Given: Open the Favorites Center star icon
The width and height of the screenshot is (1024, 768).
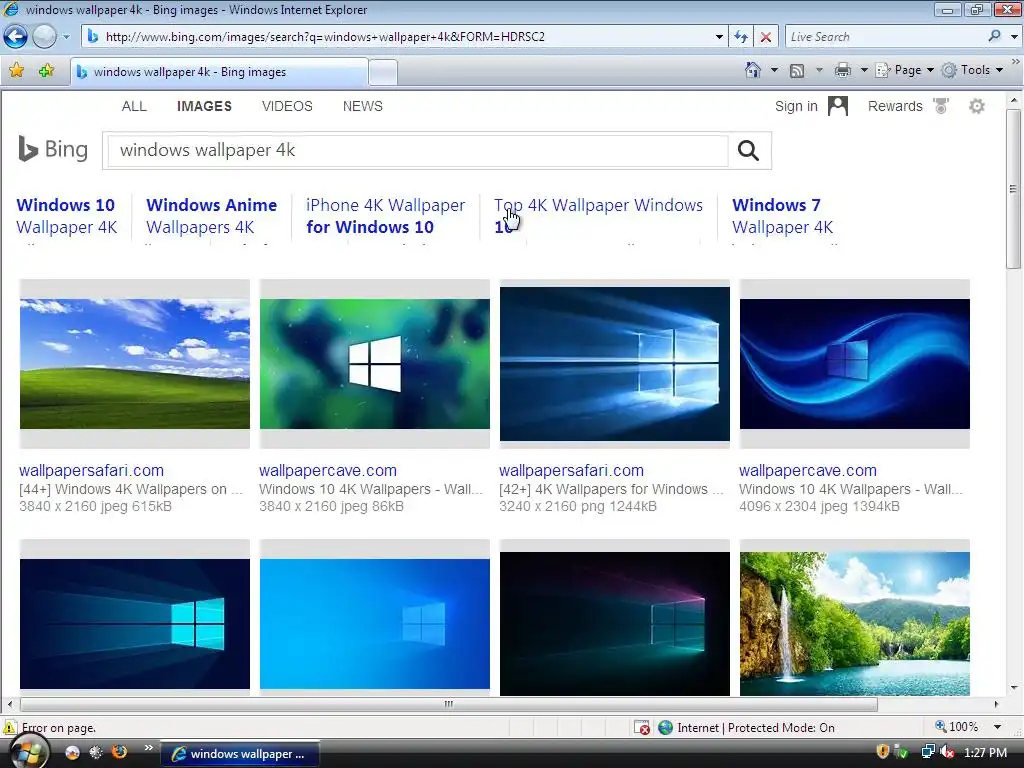Looking at the screenshot, I should [x=17, y=71].
